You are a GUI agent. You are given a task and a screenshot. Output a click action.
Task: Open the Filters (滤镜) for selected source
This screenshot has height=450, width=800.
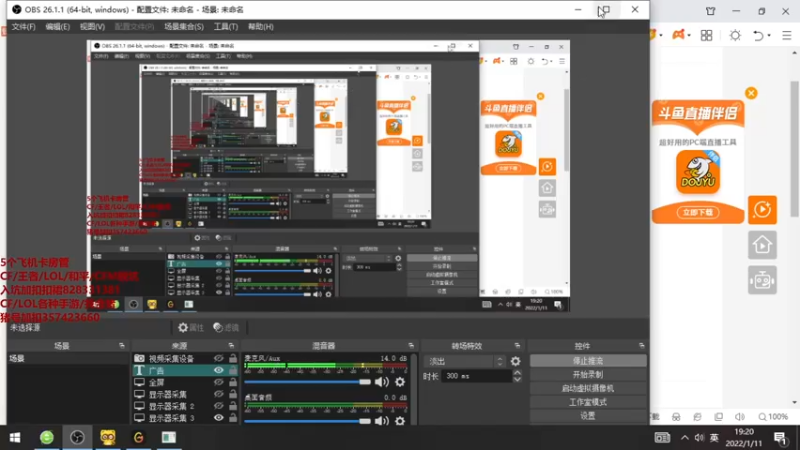tap(226, 328)
